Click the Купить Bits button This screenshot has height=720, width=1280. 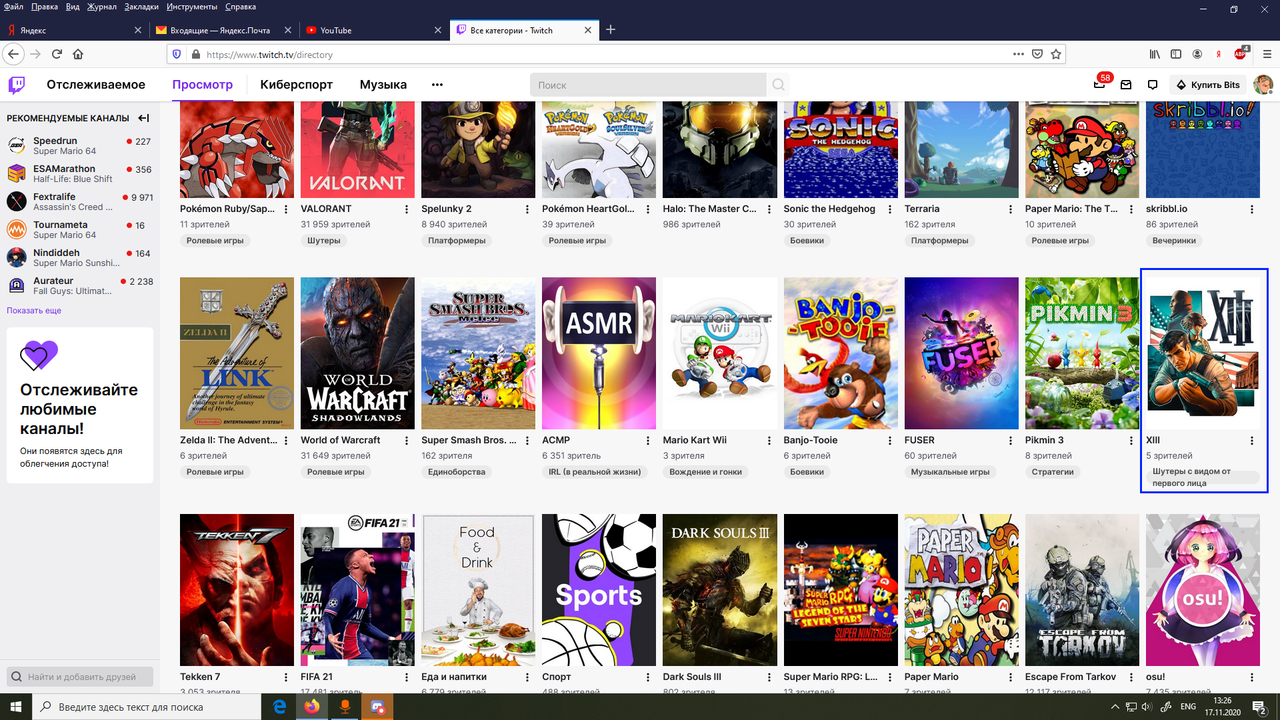pos(1208,85)
